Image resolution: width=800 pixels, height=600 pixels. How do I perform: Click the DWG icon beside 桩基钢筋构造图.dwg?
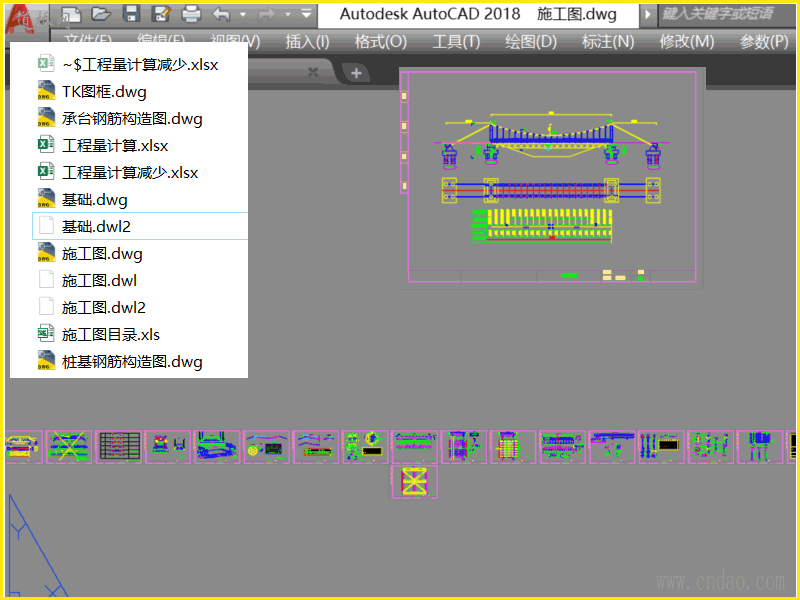tap(46, 360)
